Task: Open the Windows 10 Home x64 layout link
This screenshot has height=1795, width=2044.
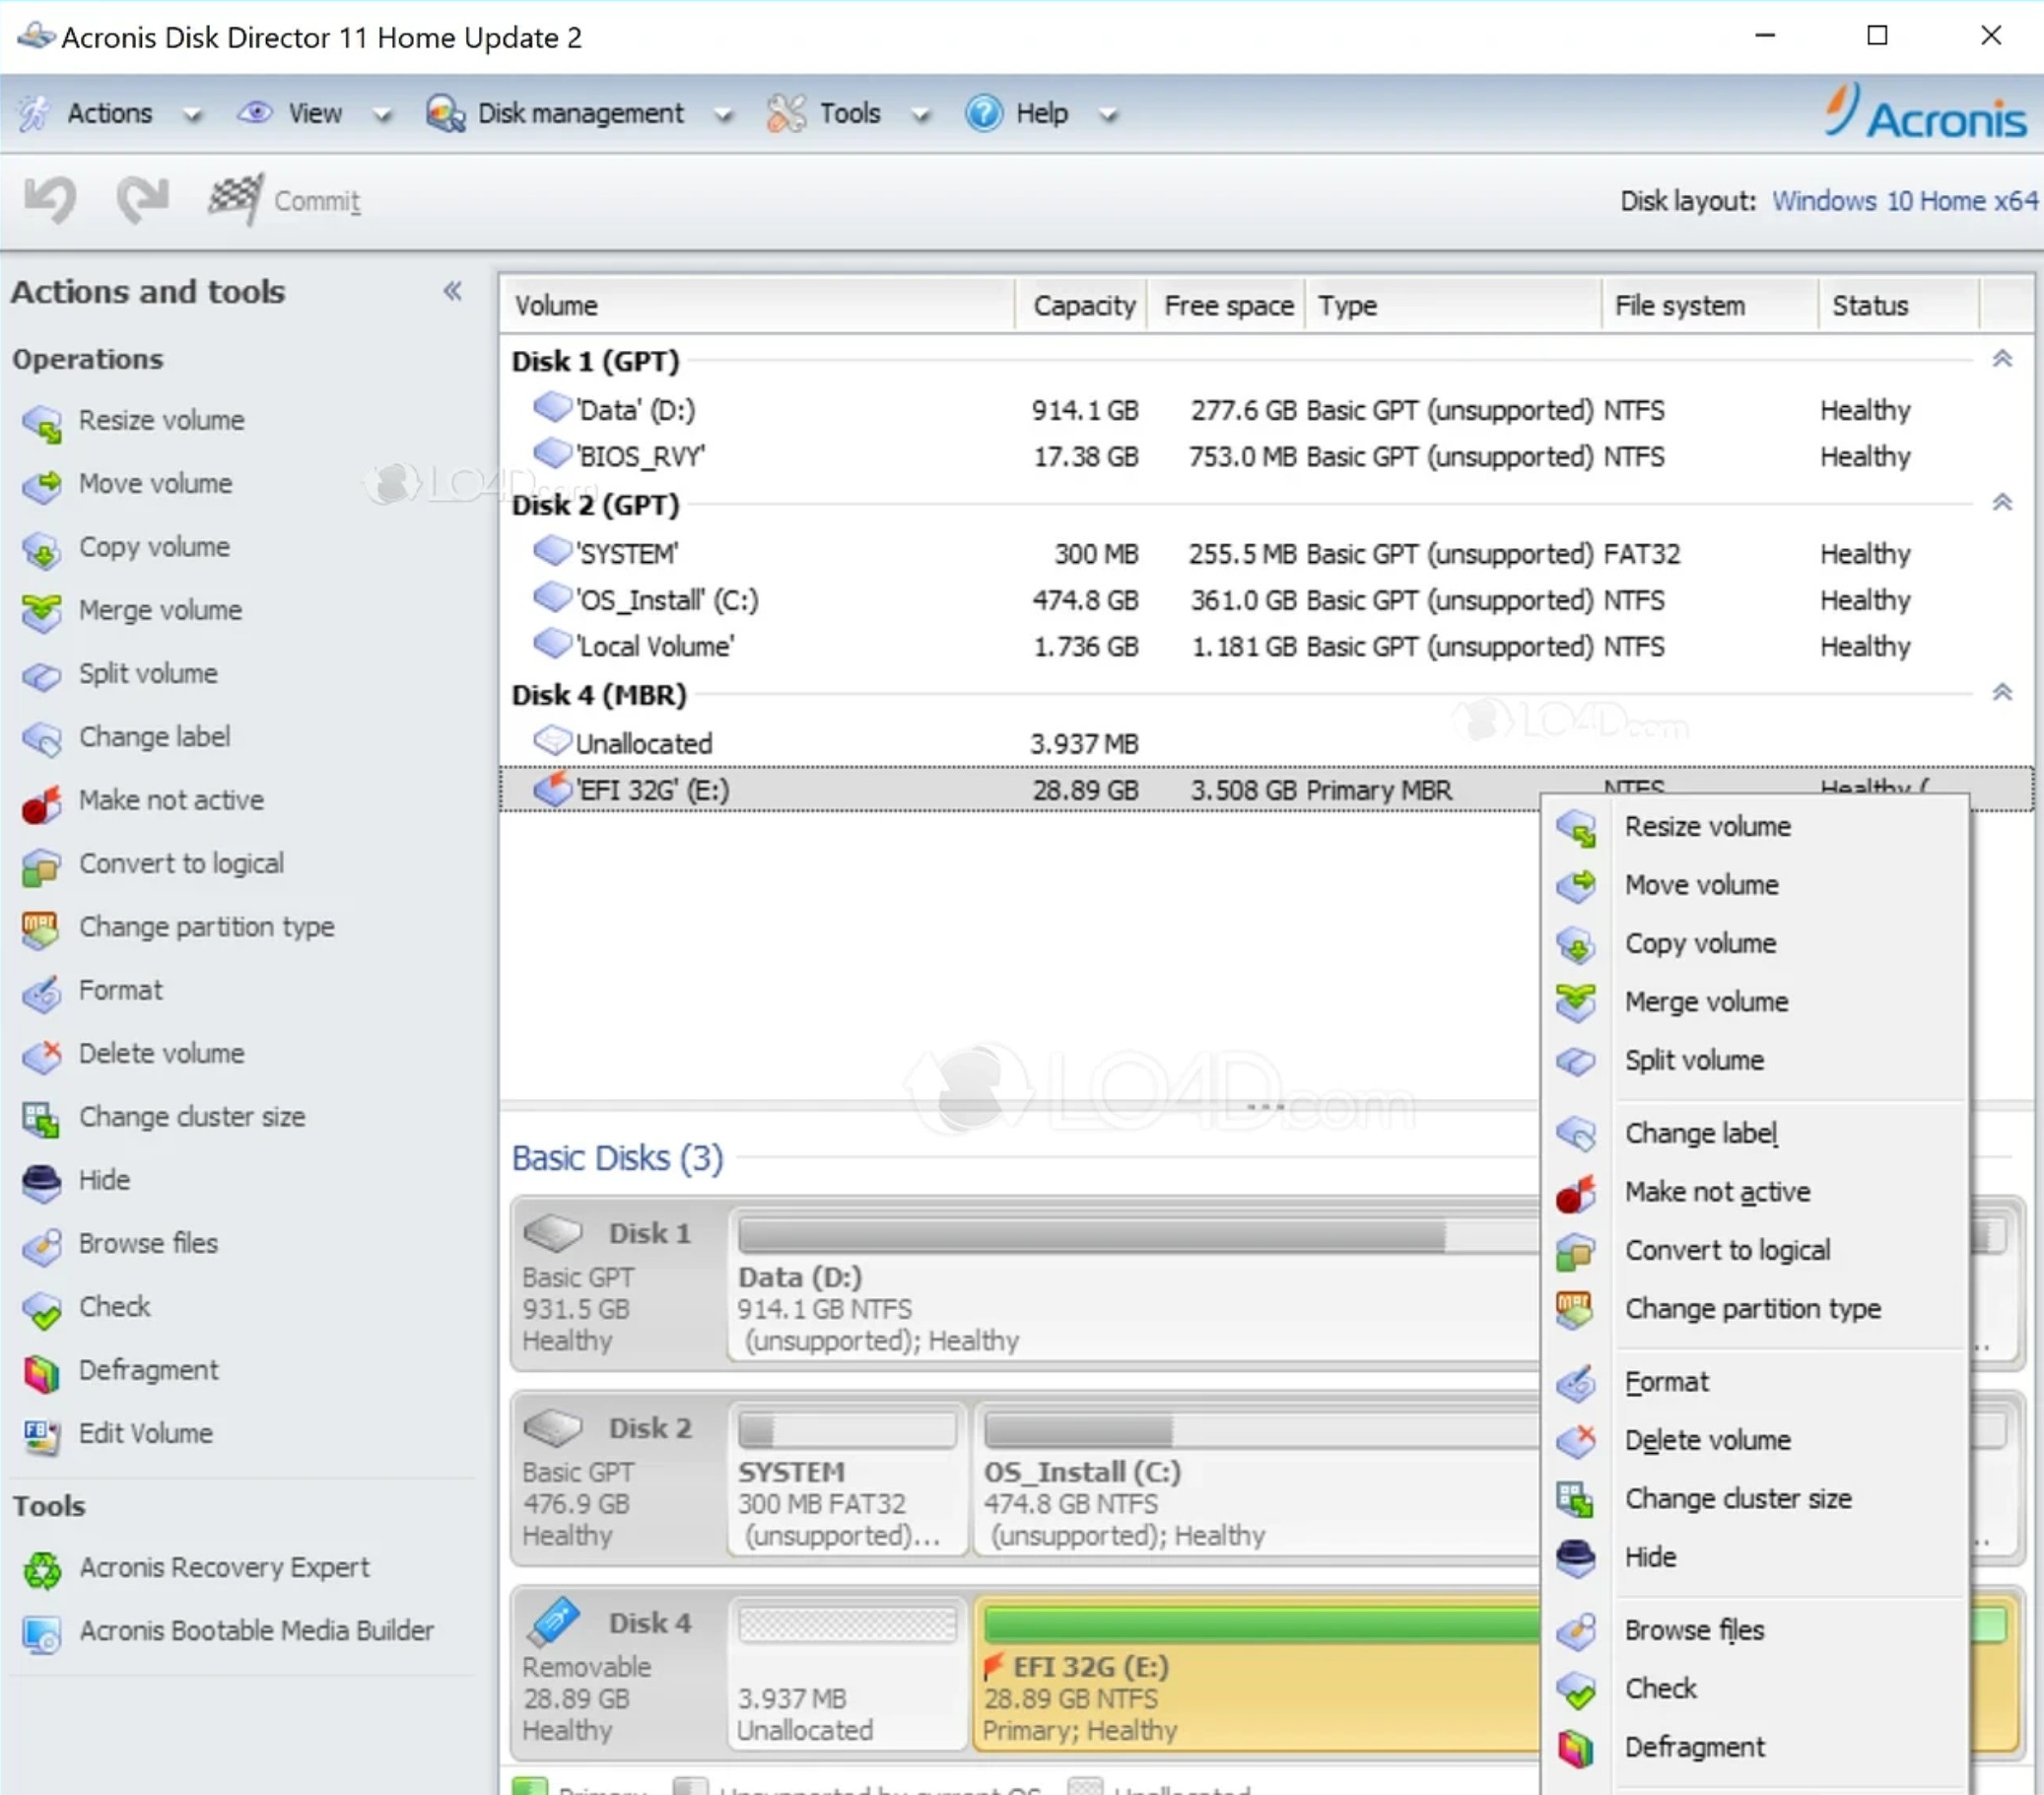Action: (1904, 201)
